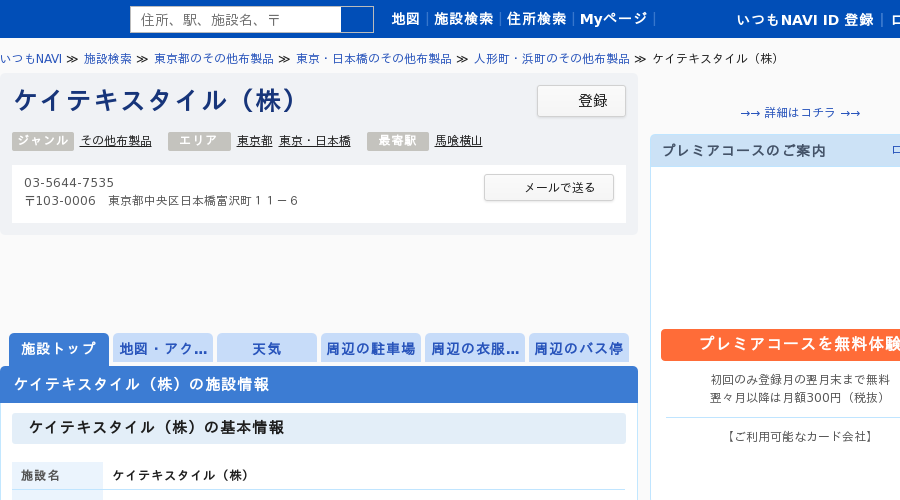
Task: Open 東京都のその他布製品 breadcrumb
Action: pos(214,59)
